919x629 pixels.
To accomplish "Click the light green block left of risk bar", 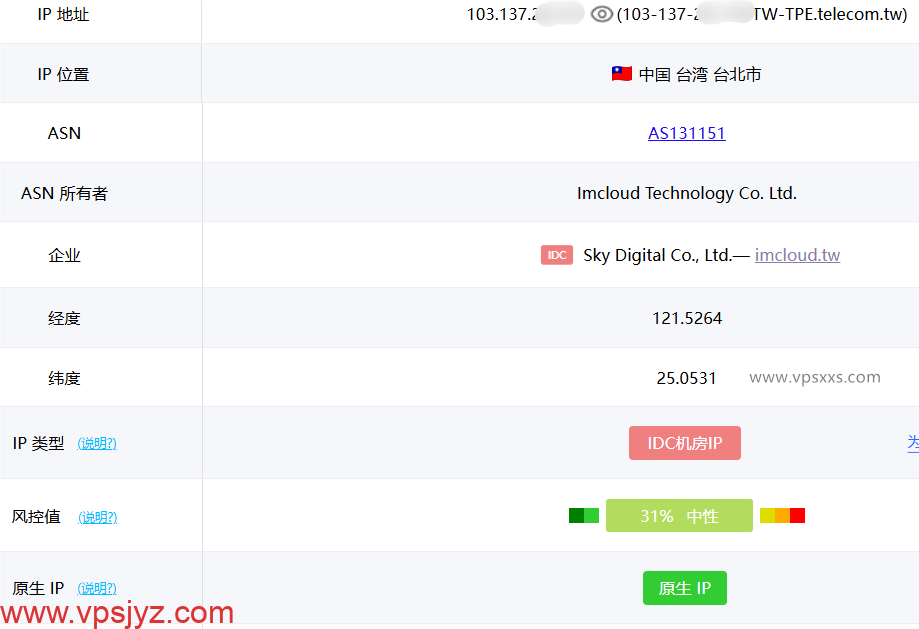I will [590, 515].
